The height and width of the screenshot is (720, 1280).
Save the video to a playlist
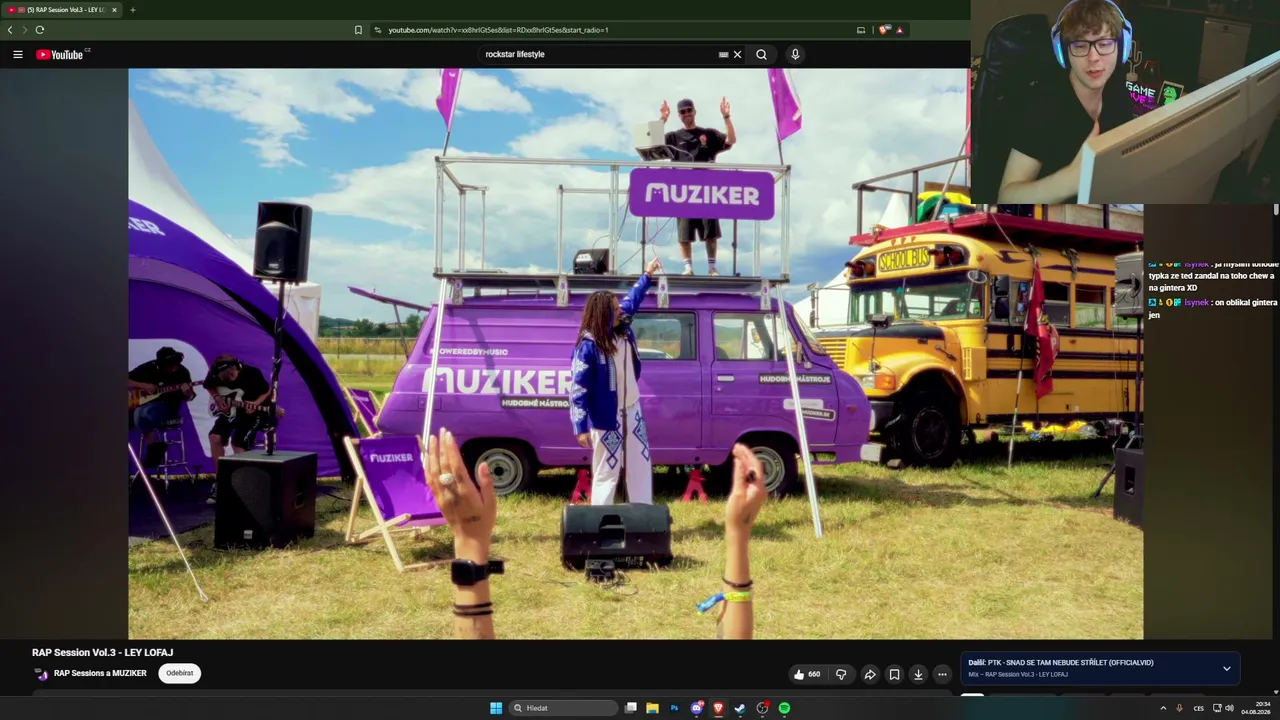coord(894,674)
